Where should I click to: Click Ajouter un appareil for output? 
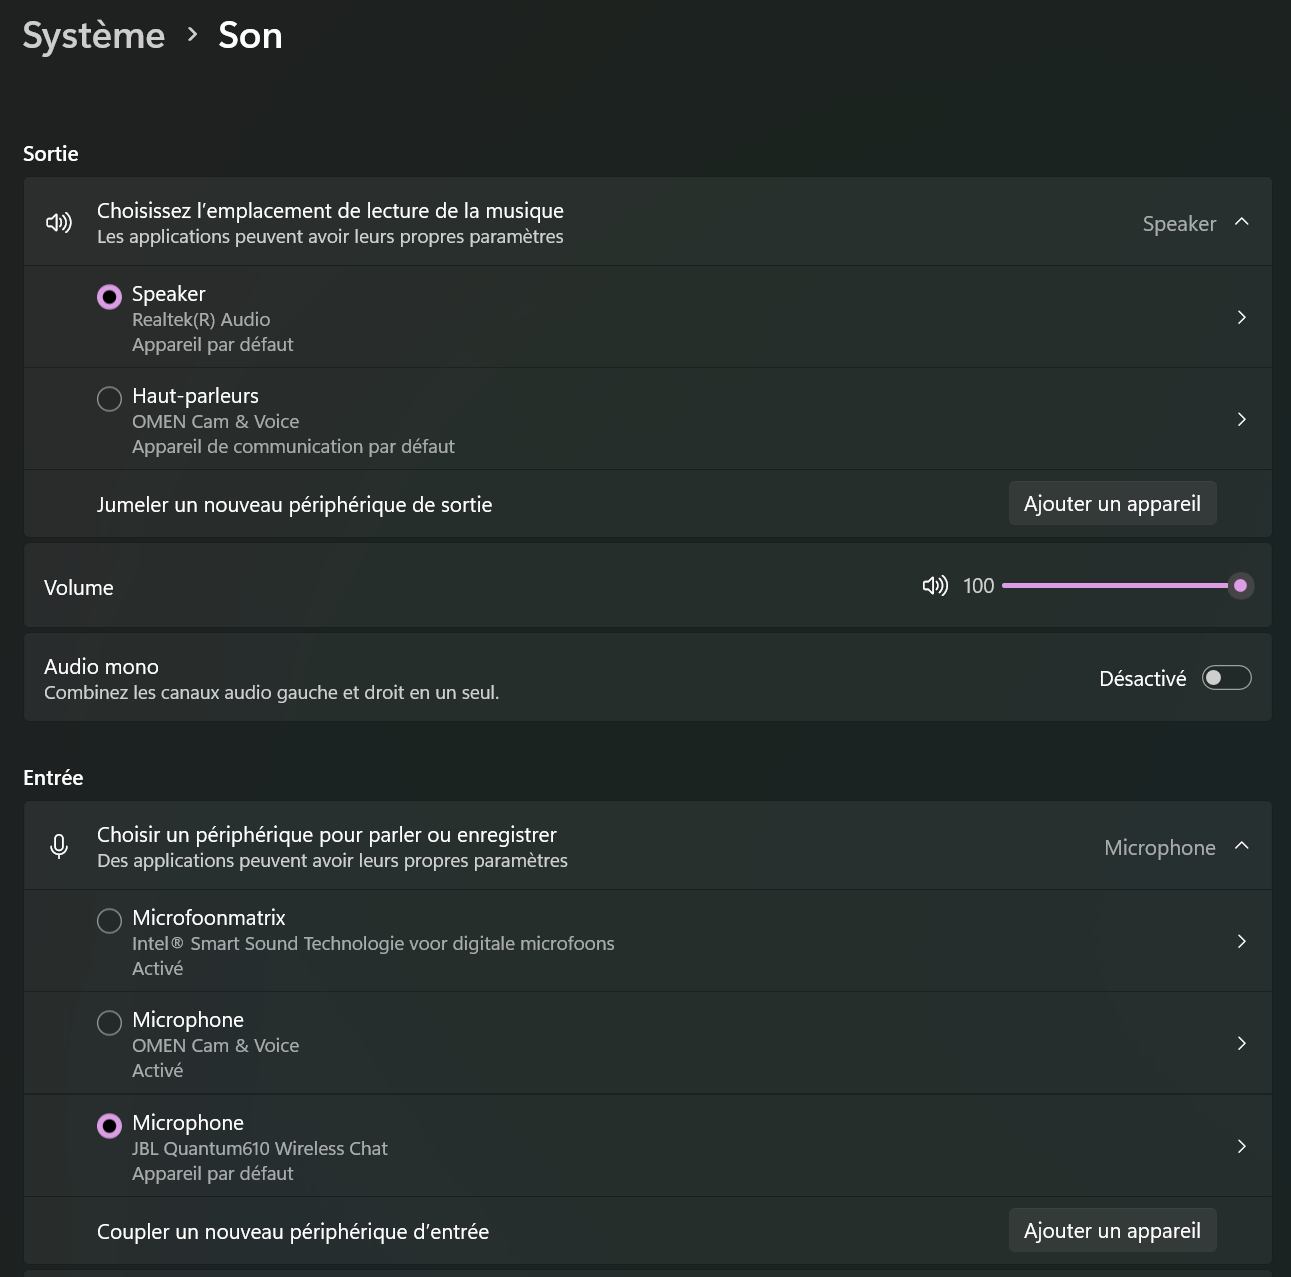[1112, 504]
